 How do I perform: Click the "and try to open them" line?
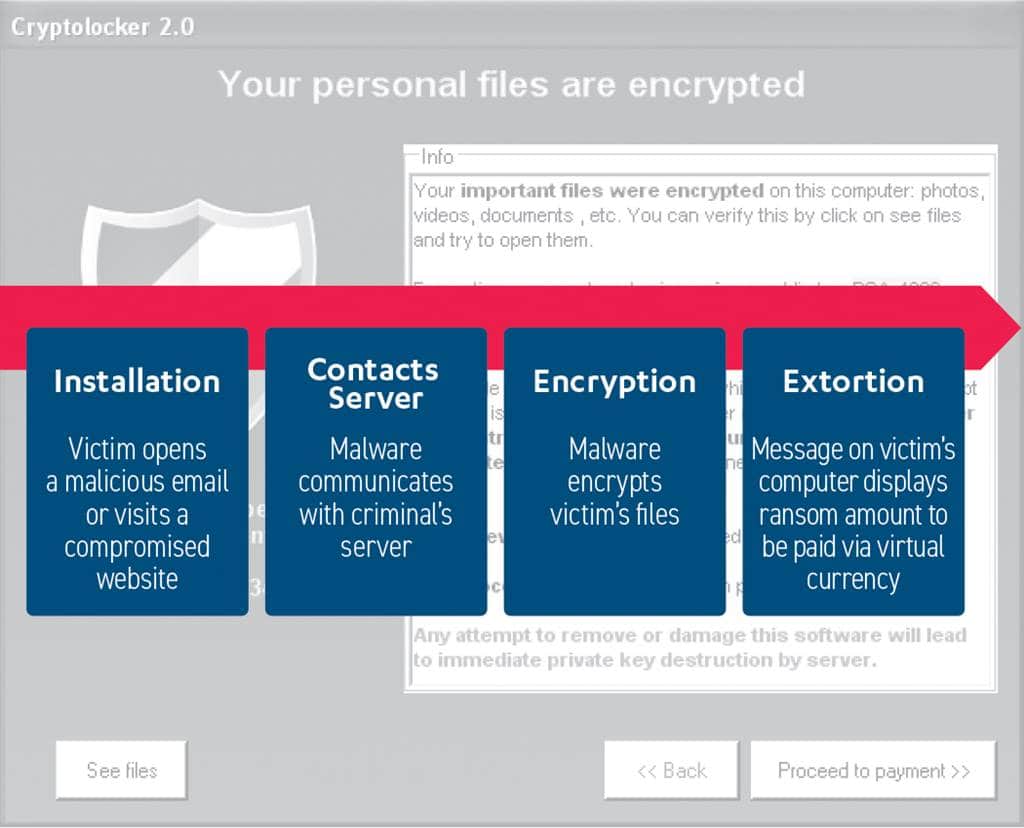coord(505,240)
